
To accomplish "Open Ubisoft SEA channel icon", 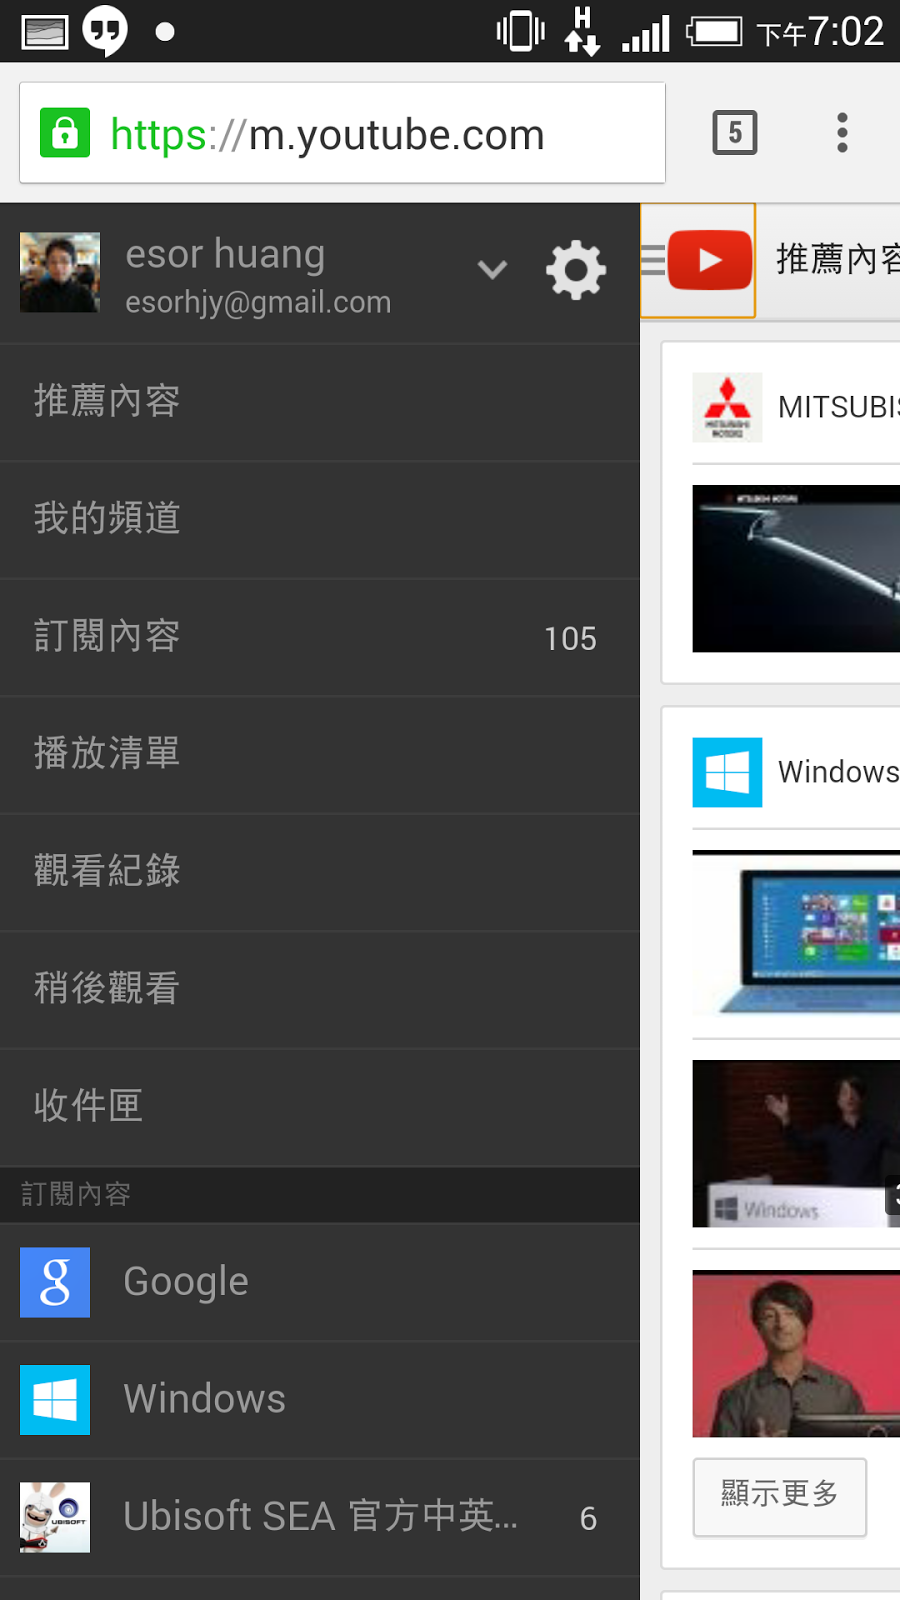I will point(55,1517).
